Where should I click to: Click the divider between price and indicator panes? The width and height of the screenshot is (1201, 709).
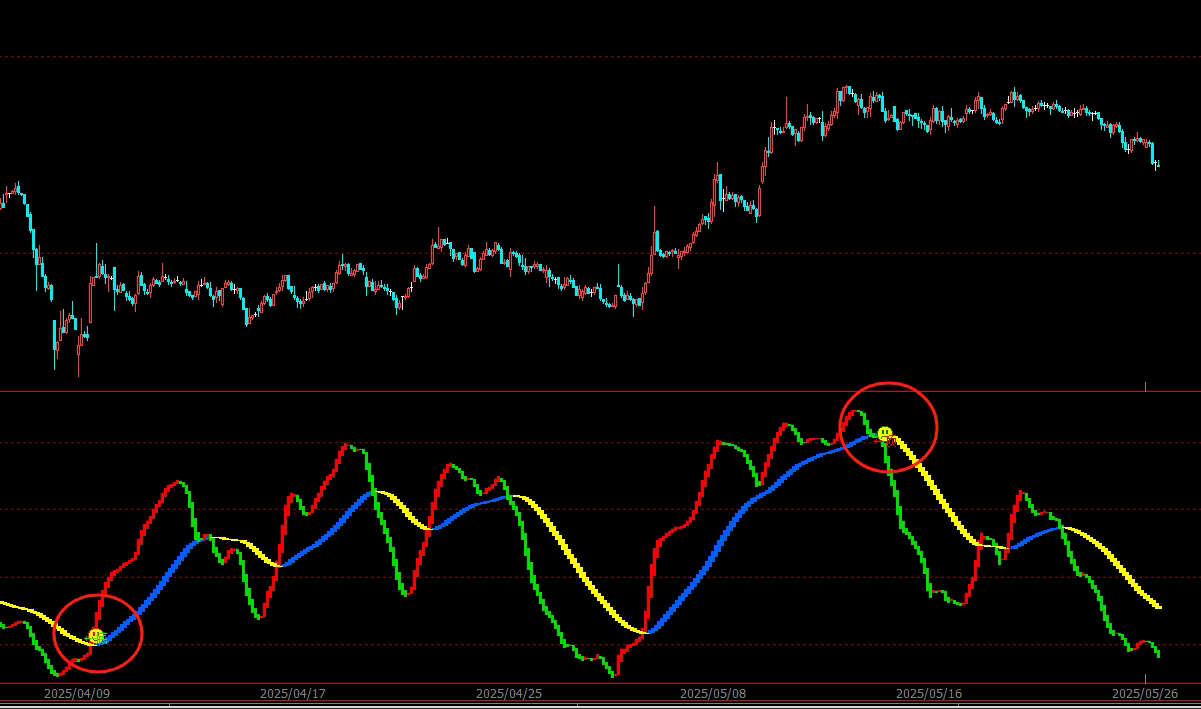click(600, 391)
